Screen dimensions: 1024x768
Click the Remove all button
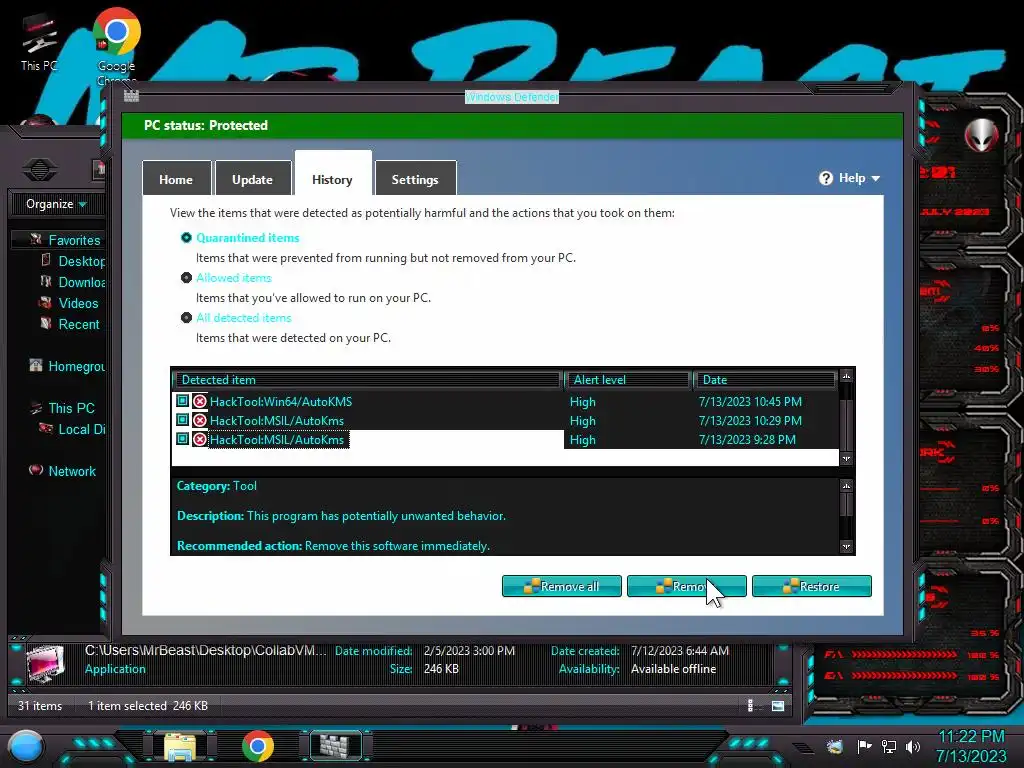(562, 586)
